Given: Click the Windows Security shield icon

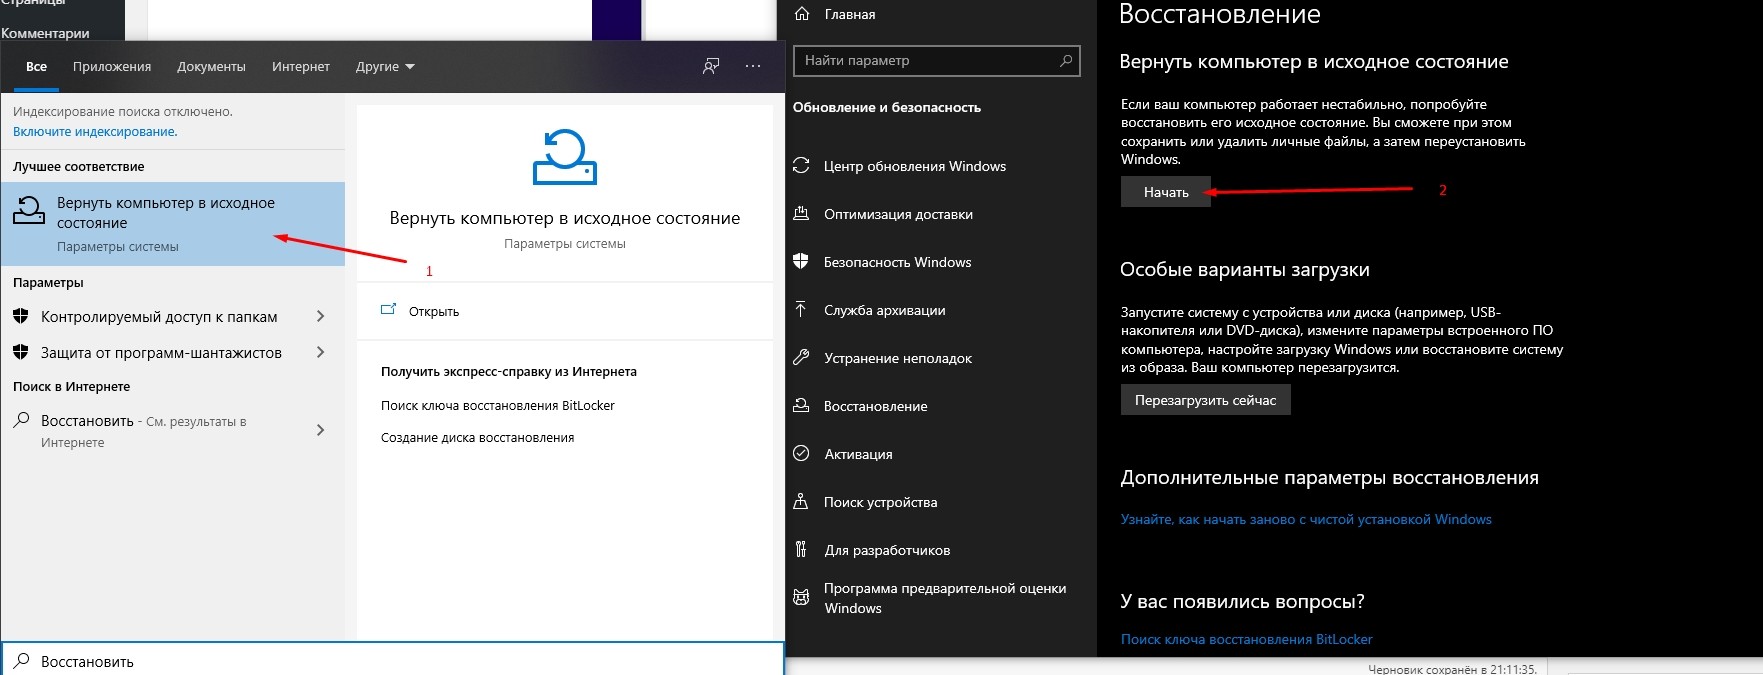Looking at the screenshot, I should click(801, 262).
